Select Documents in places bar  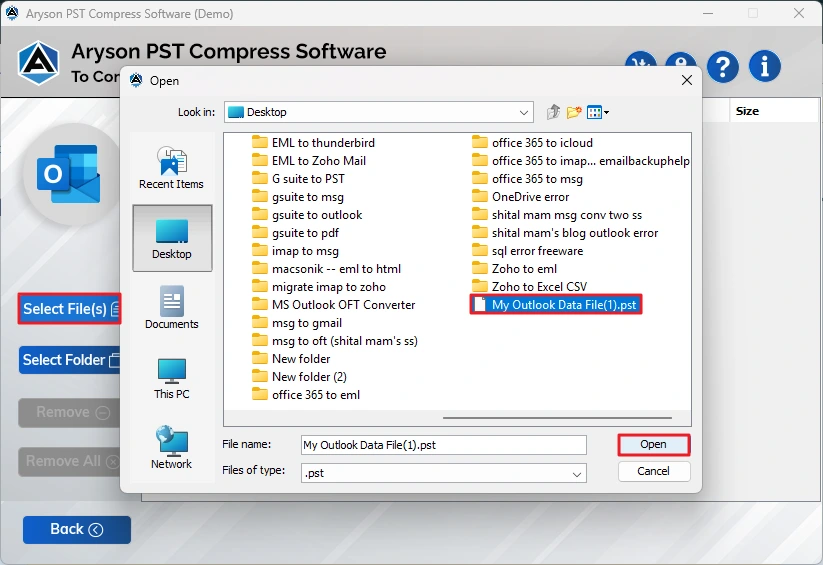[x=172, y=308]
